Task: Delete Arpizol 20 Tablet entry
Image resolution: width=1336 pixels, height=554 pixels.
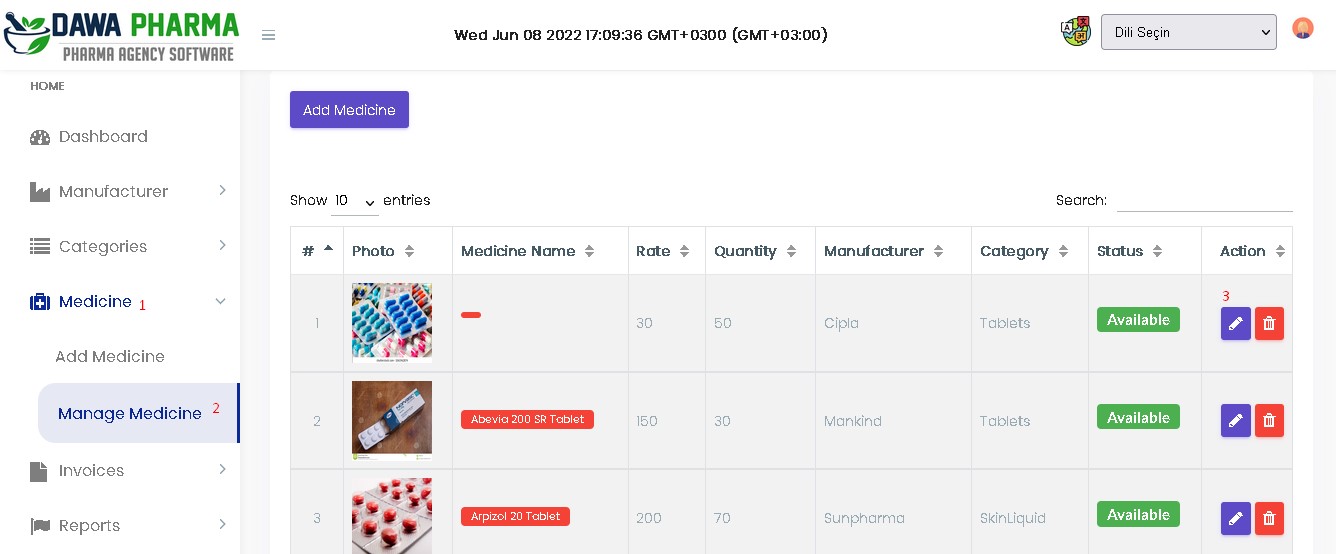Action: click(1269, 518)
